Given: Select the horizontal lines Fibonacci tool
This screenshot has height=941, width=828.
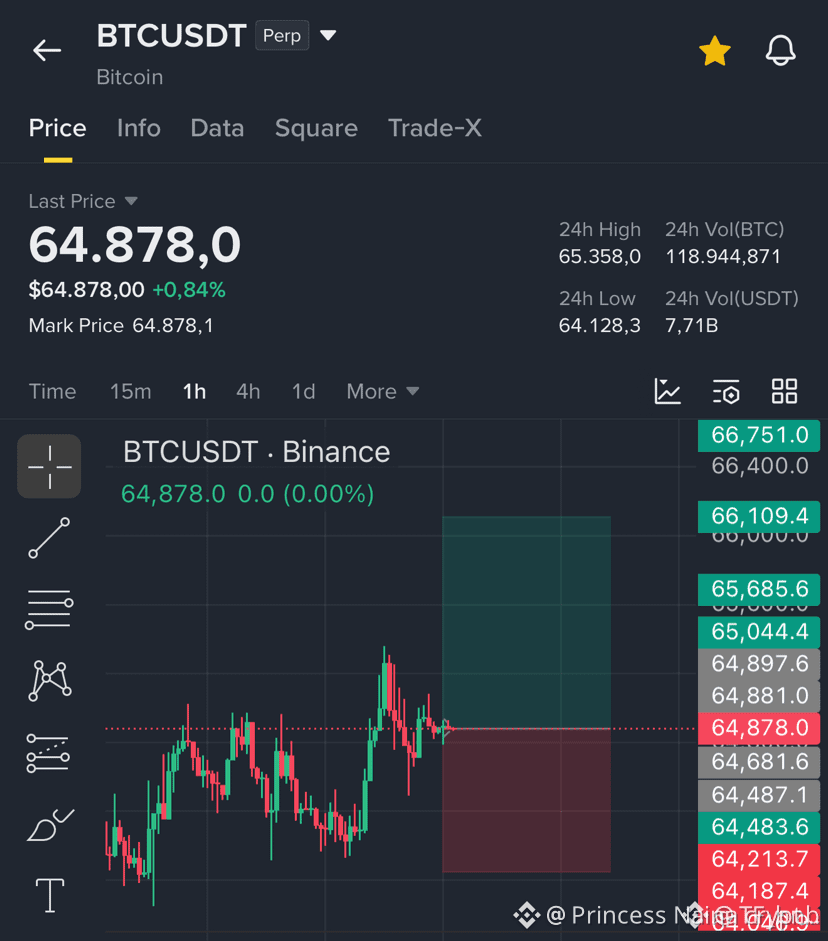Looking at the screenshot, I should (49, 609).
